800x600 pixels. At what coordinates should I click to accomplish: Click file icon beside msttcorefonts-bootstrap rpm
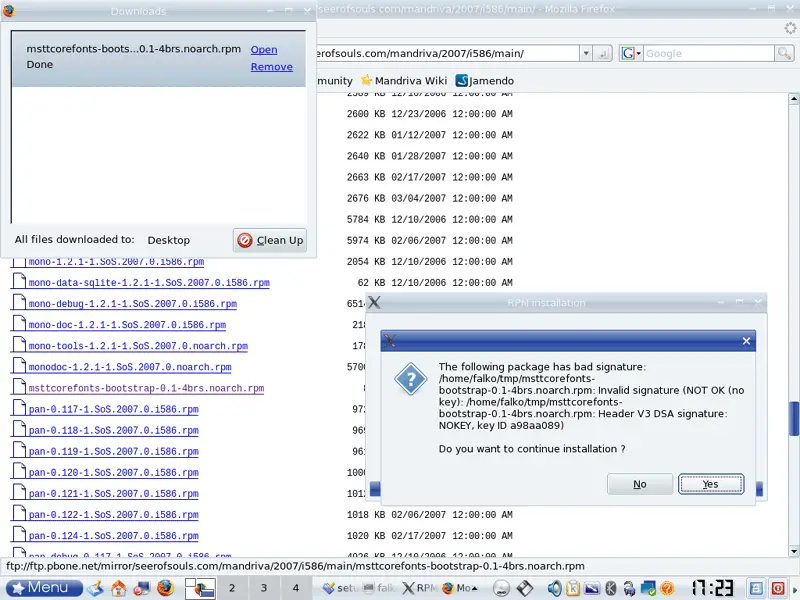[19, 387]
